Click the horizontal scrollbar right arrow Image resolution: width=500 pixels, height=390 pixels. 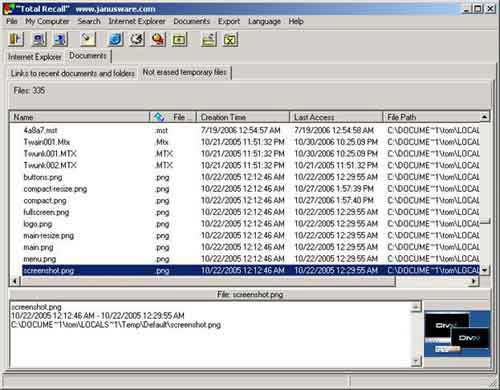click(474, 281)
